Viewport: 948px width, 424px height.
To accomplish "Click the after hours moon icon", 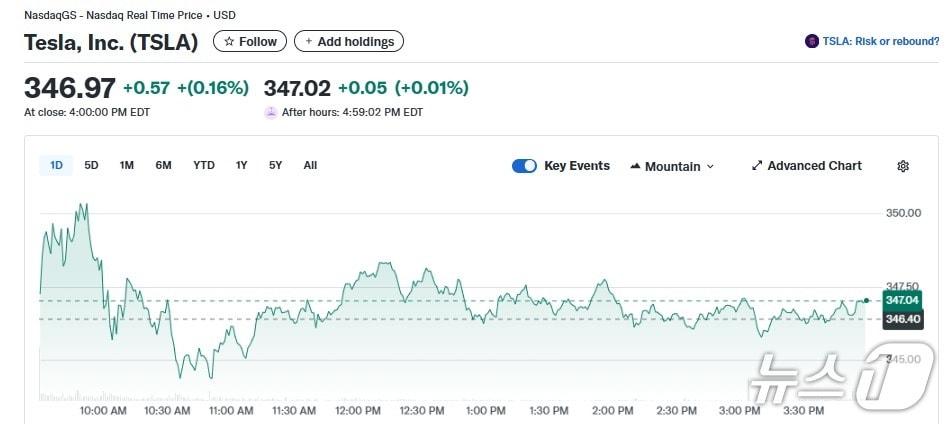I will pos(270,113).
